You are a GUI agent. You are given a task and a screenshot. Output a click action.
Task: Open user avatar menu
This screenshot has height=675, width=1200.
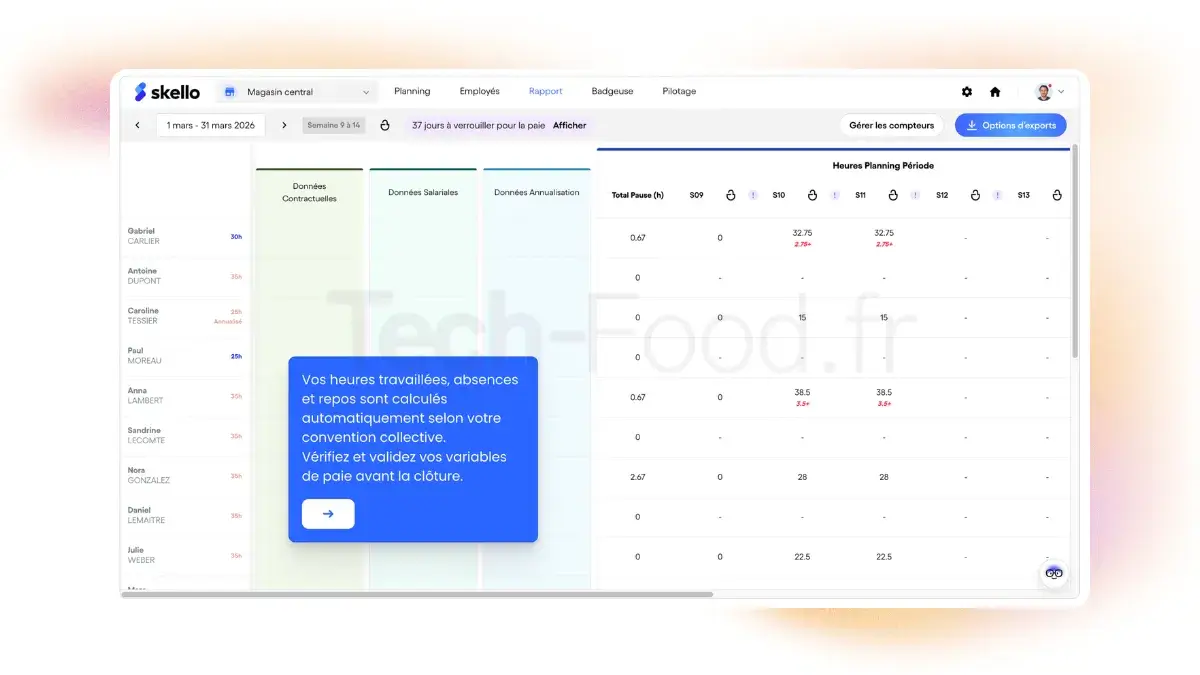click(1049, 92)
